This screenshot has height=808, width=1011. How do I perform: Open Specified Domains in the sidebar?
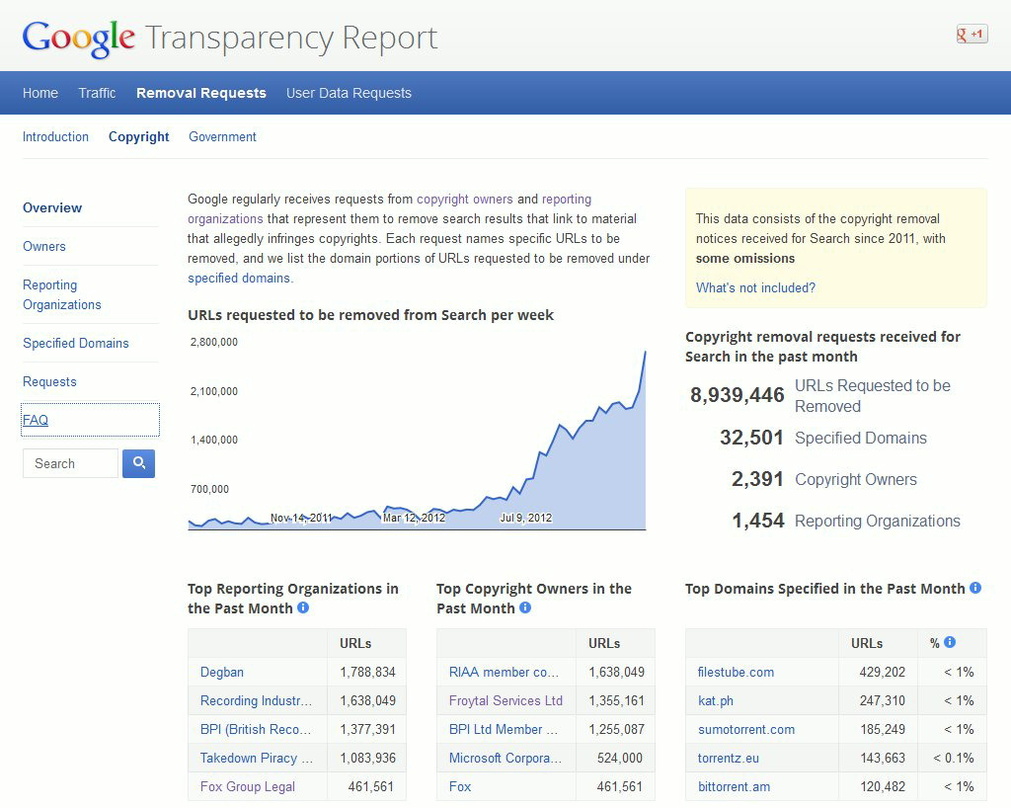tap(75, 343)
